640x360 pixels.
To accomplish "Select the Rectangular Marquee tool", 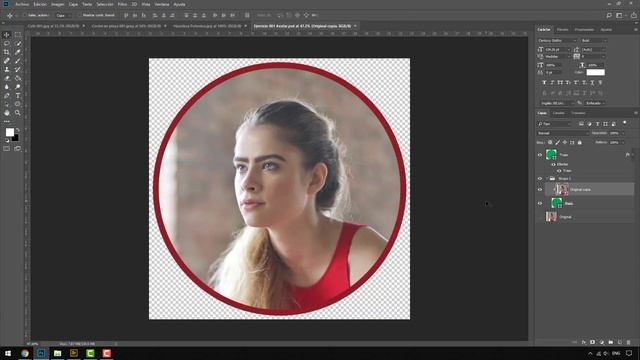I will point(18,35).
